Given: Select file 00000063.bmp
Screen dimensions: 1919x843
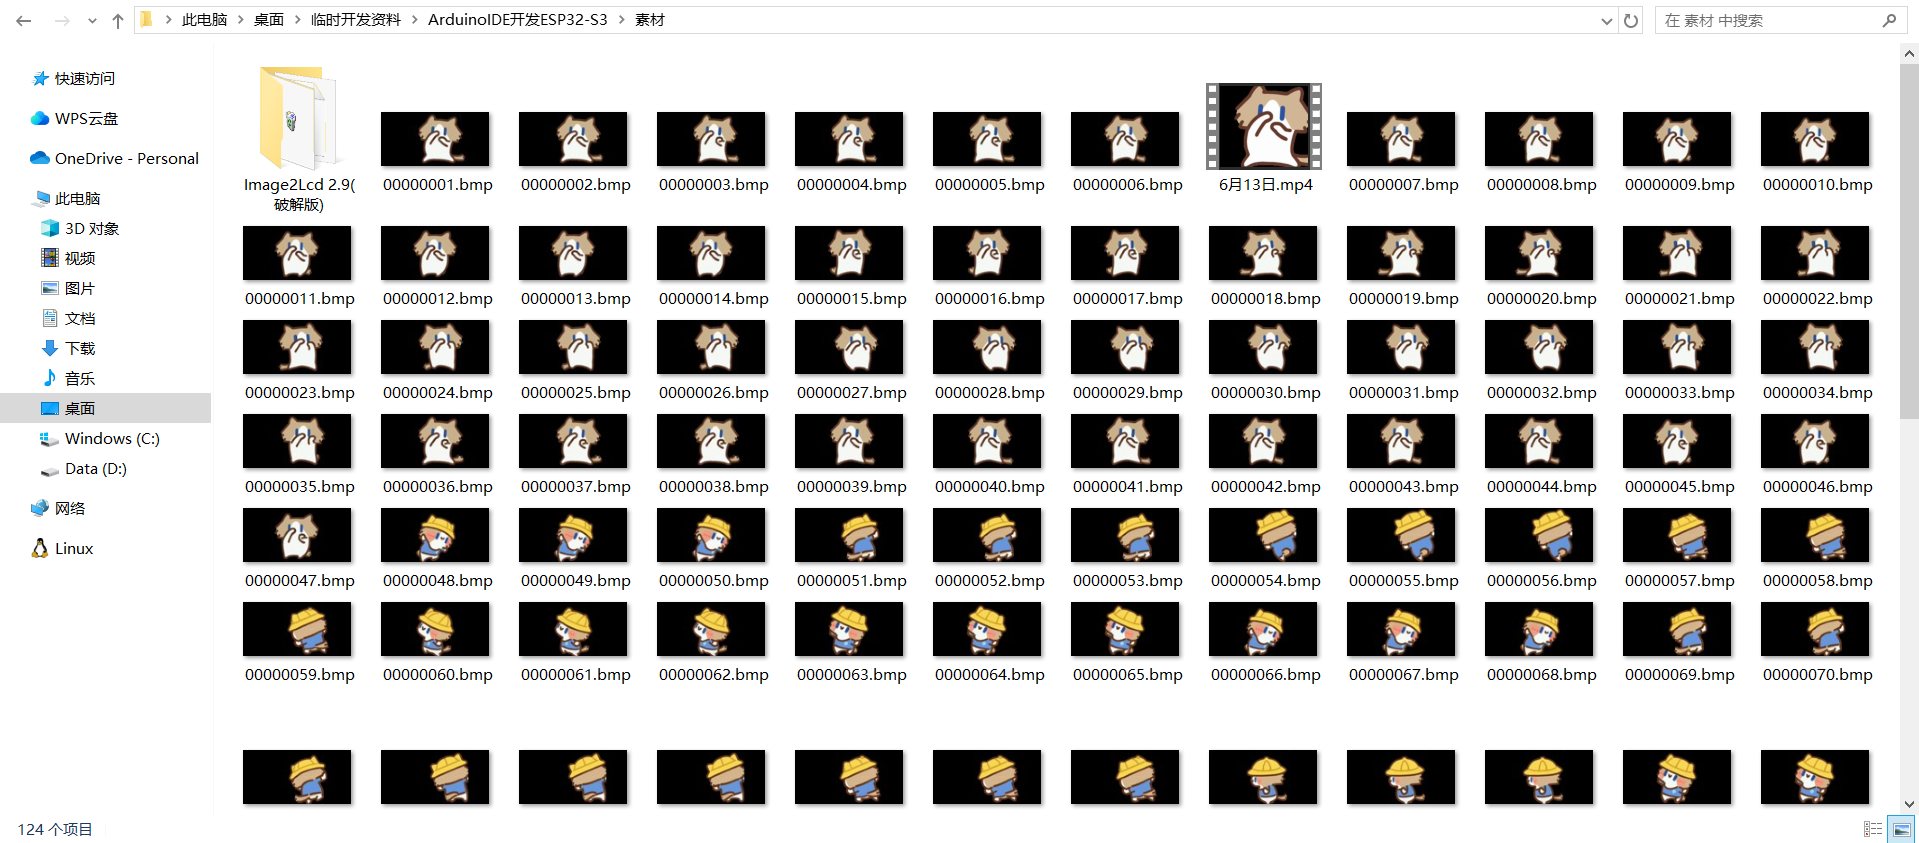Looking at the screenshot, I should (x=850, y=642).
